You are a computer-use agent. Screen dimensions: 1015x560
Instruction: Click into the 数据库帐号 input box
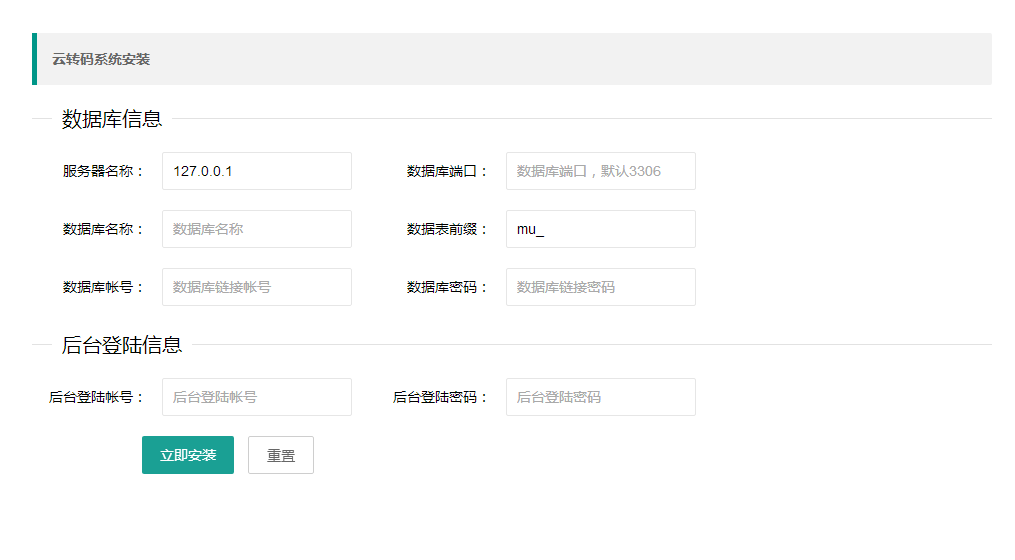[256, 287]
